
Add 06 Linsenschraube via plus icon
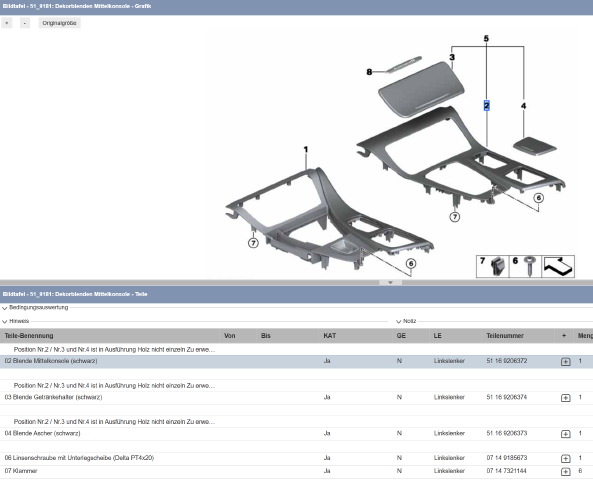tap(565, 458)
